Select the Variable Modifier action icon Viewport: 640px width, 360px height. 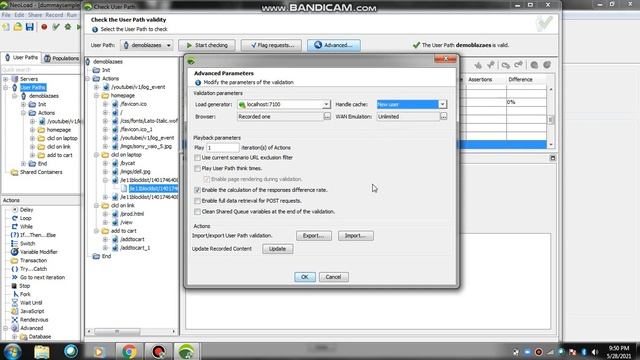pyautogui.click(x=15, y=252)
